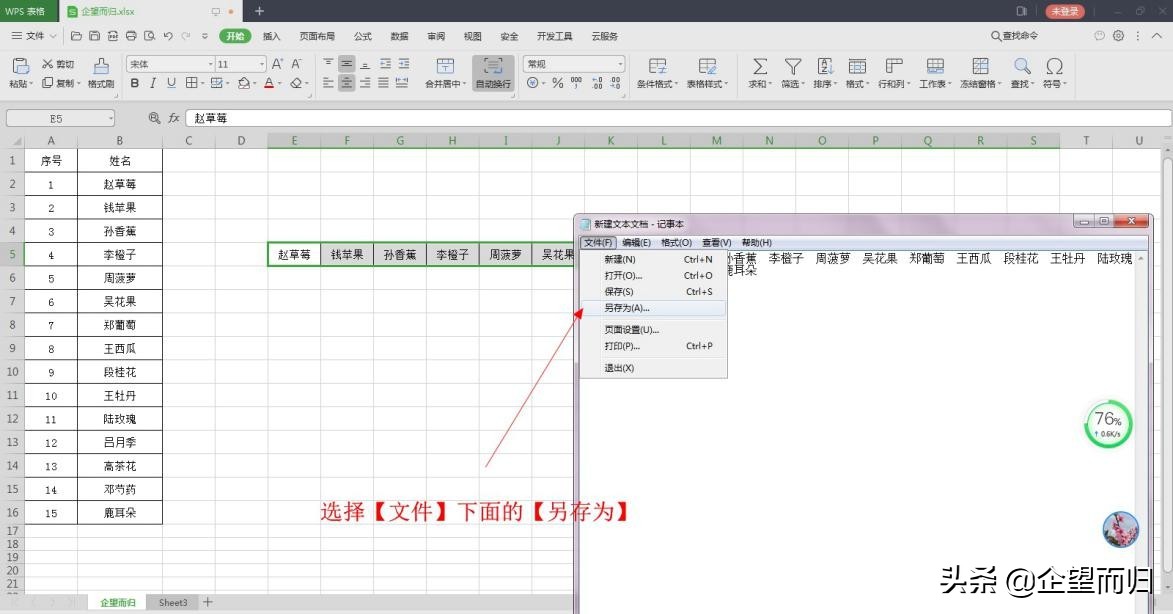1173x614 pixels.
Task: Open the 插入 (Insert) ribbon tab
Action: 272,36
